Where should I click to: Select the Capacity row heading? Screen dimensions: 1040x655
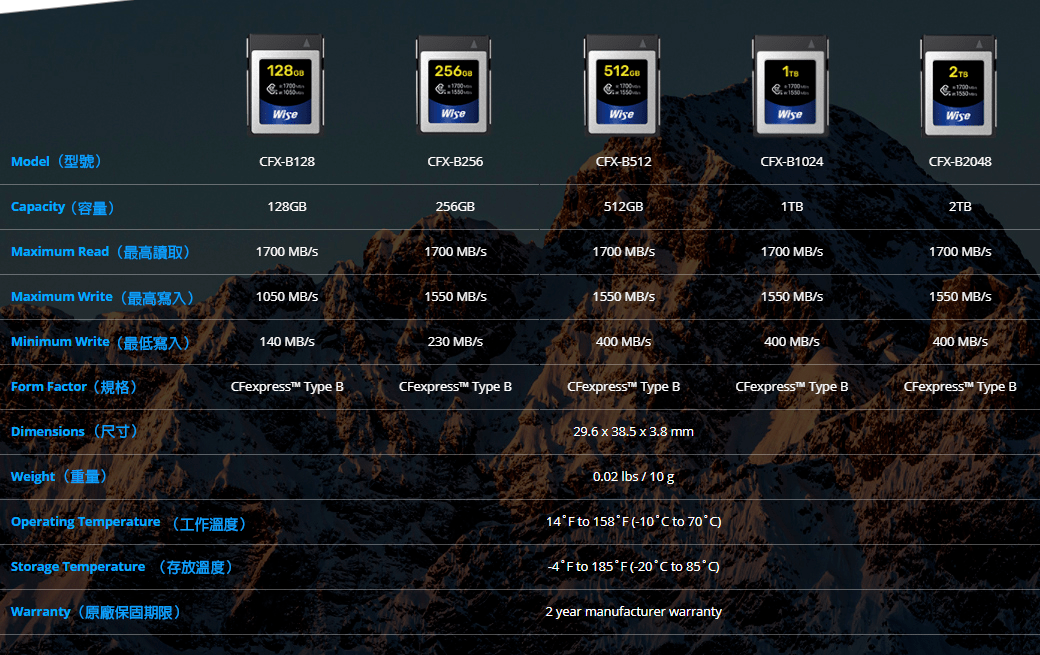coord(63,207)
